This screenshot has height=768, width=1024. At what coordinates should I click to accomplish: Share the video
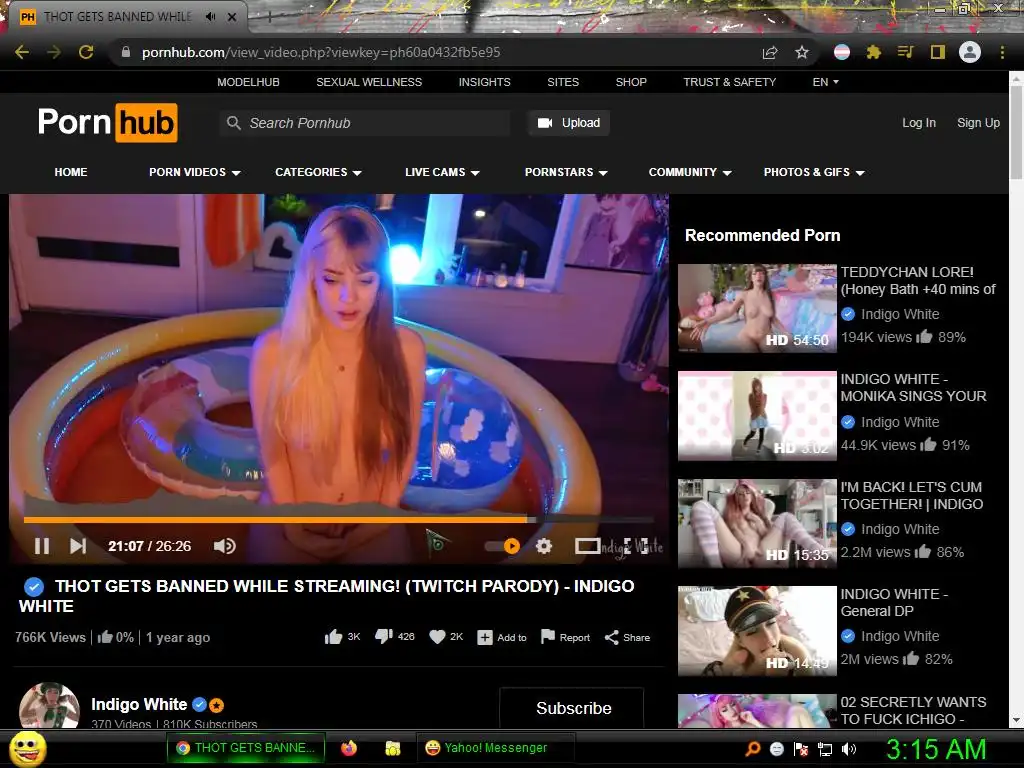pos(627,637)
